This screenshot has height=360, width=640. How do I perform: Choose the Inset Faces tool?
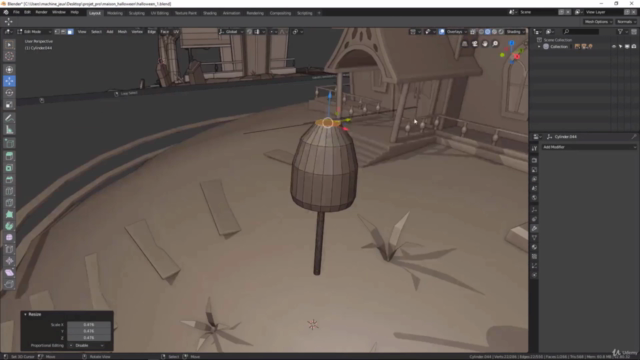coord(9,168)
